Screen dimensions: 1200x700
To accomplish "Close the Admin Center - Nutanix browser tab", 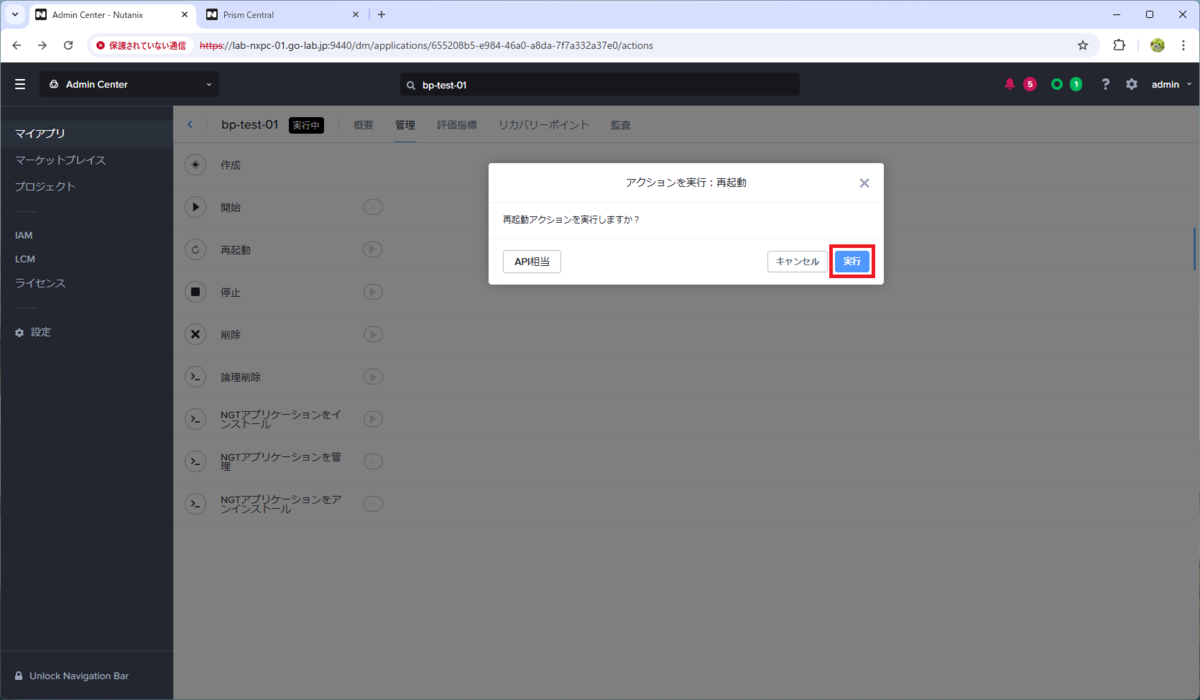I will tap(182, 15).
